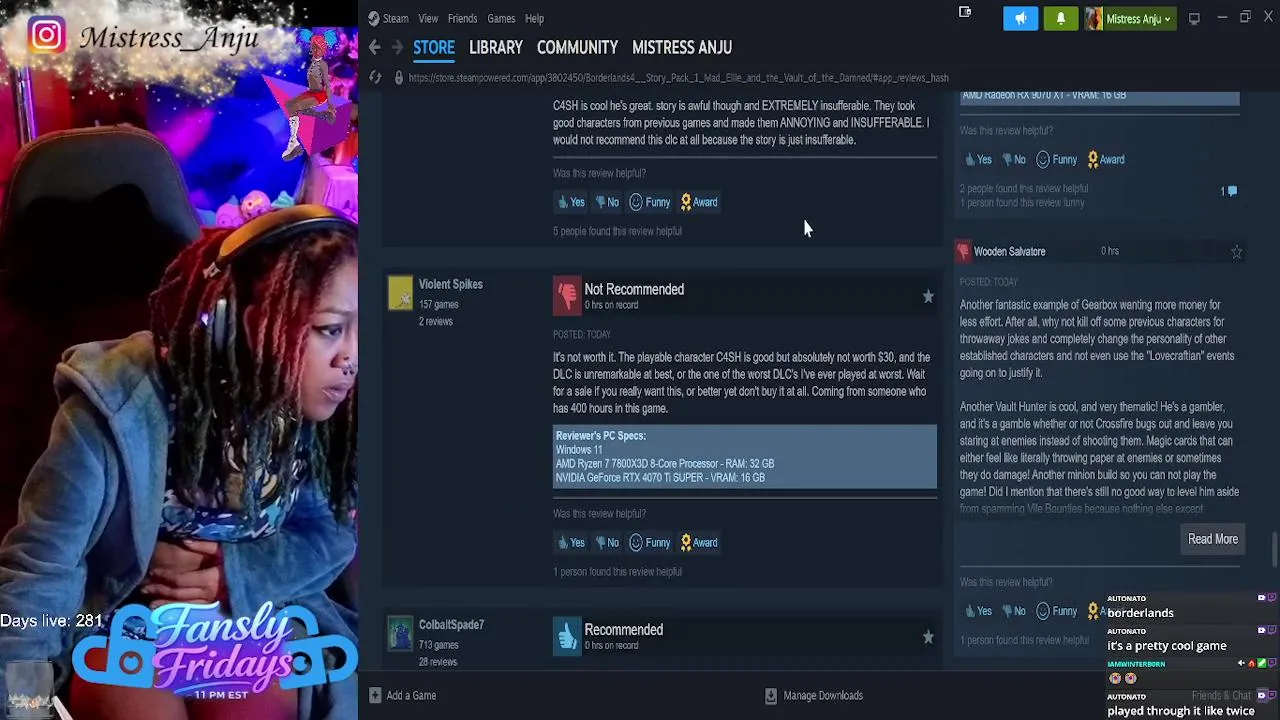Vote No on Violent Spikes' review
The image size is (1280, 720).
click(x=607, y=542)
